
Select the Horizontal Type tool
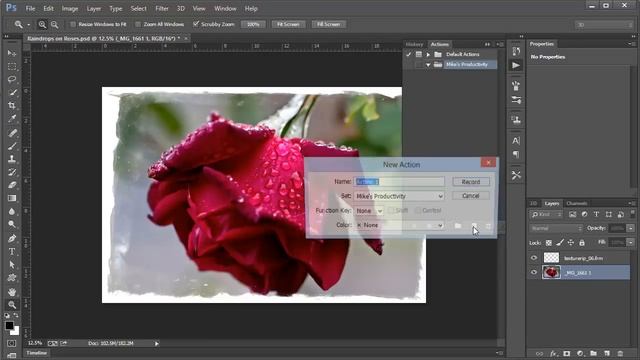click(x=12, y=251)
